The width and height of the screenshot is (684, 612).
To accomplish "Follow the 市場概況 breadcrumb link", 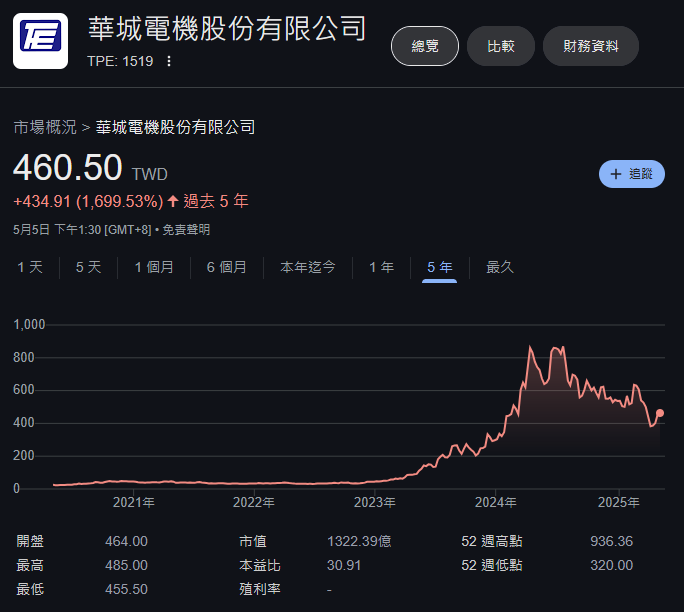I will tap(45, 127).
